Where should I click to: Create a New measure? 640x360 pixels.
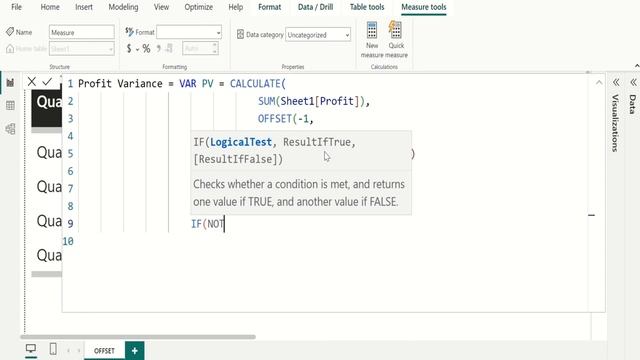coord(372,40)
